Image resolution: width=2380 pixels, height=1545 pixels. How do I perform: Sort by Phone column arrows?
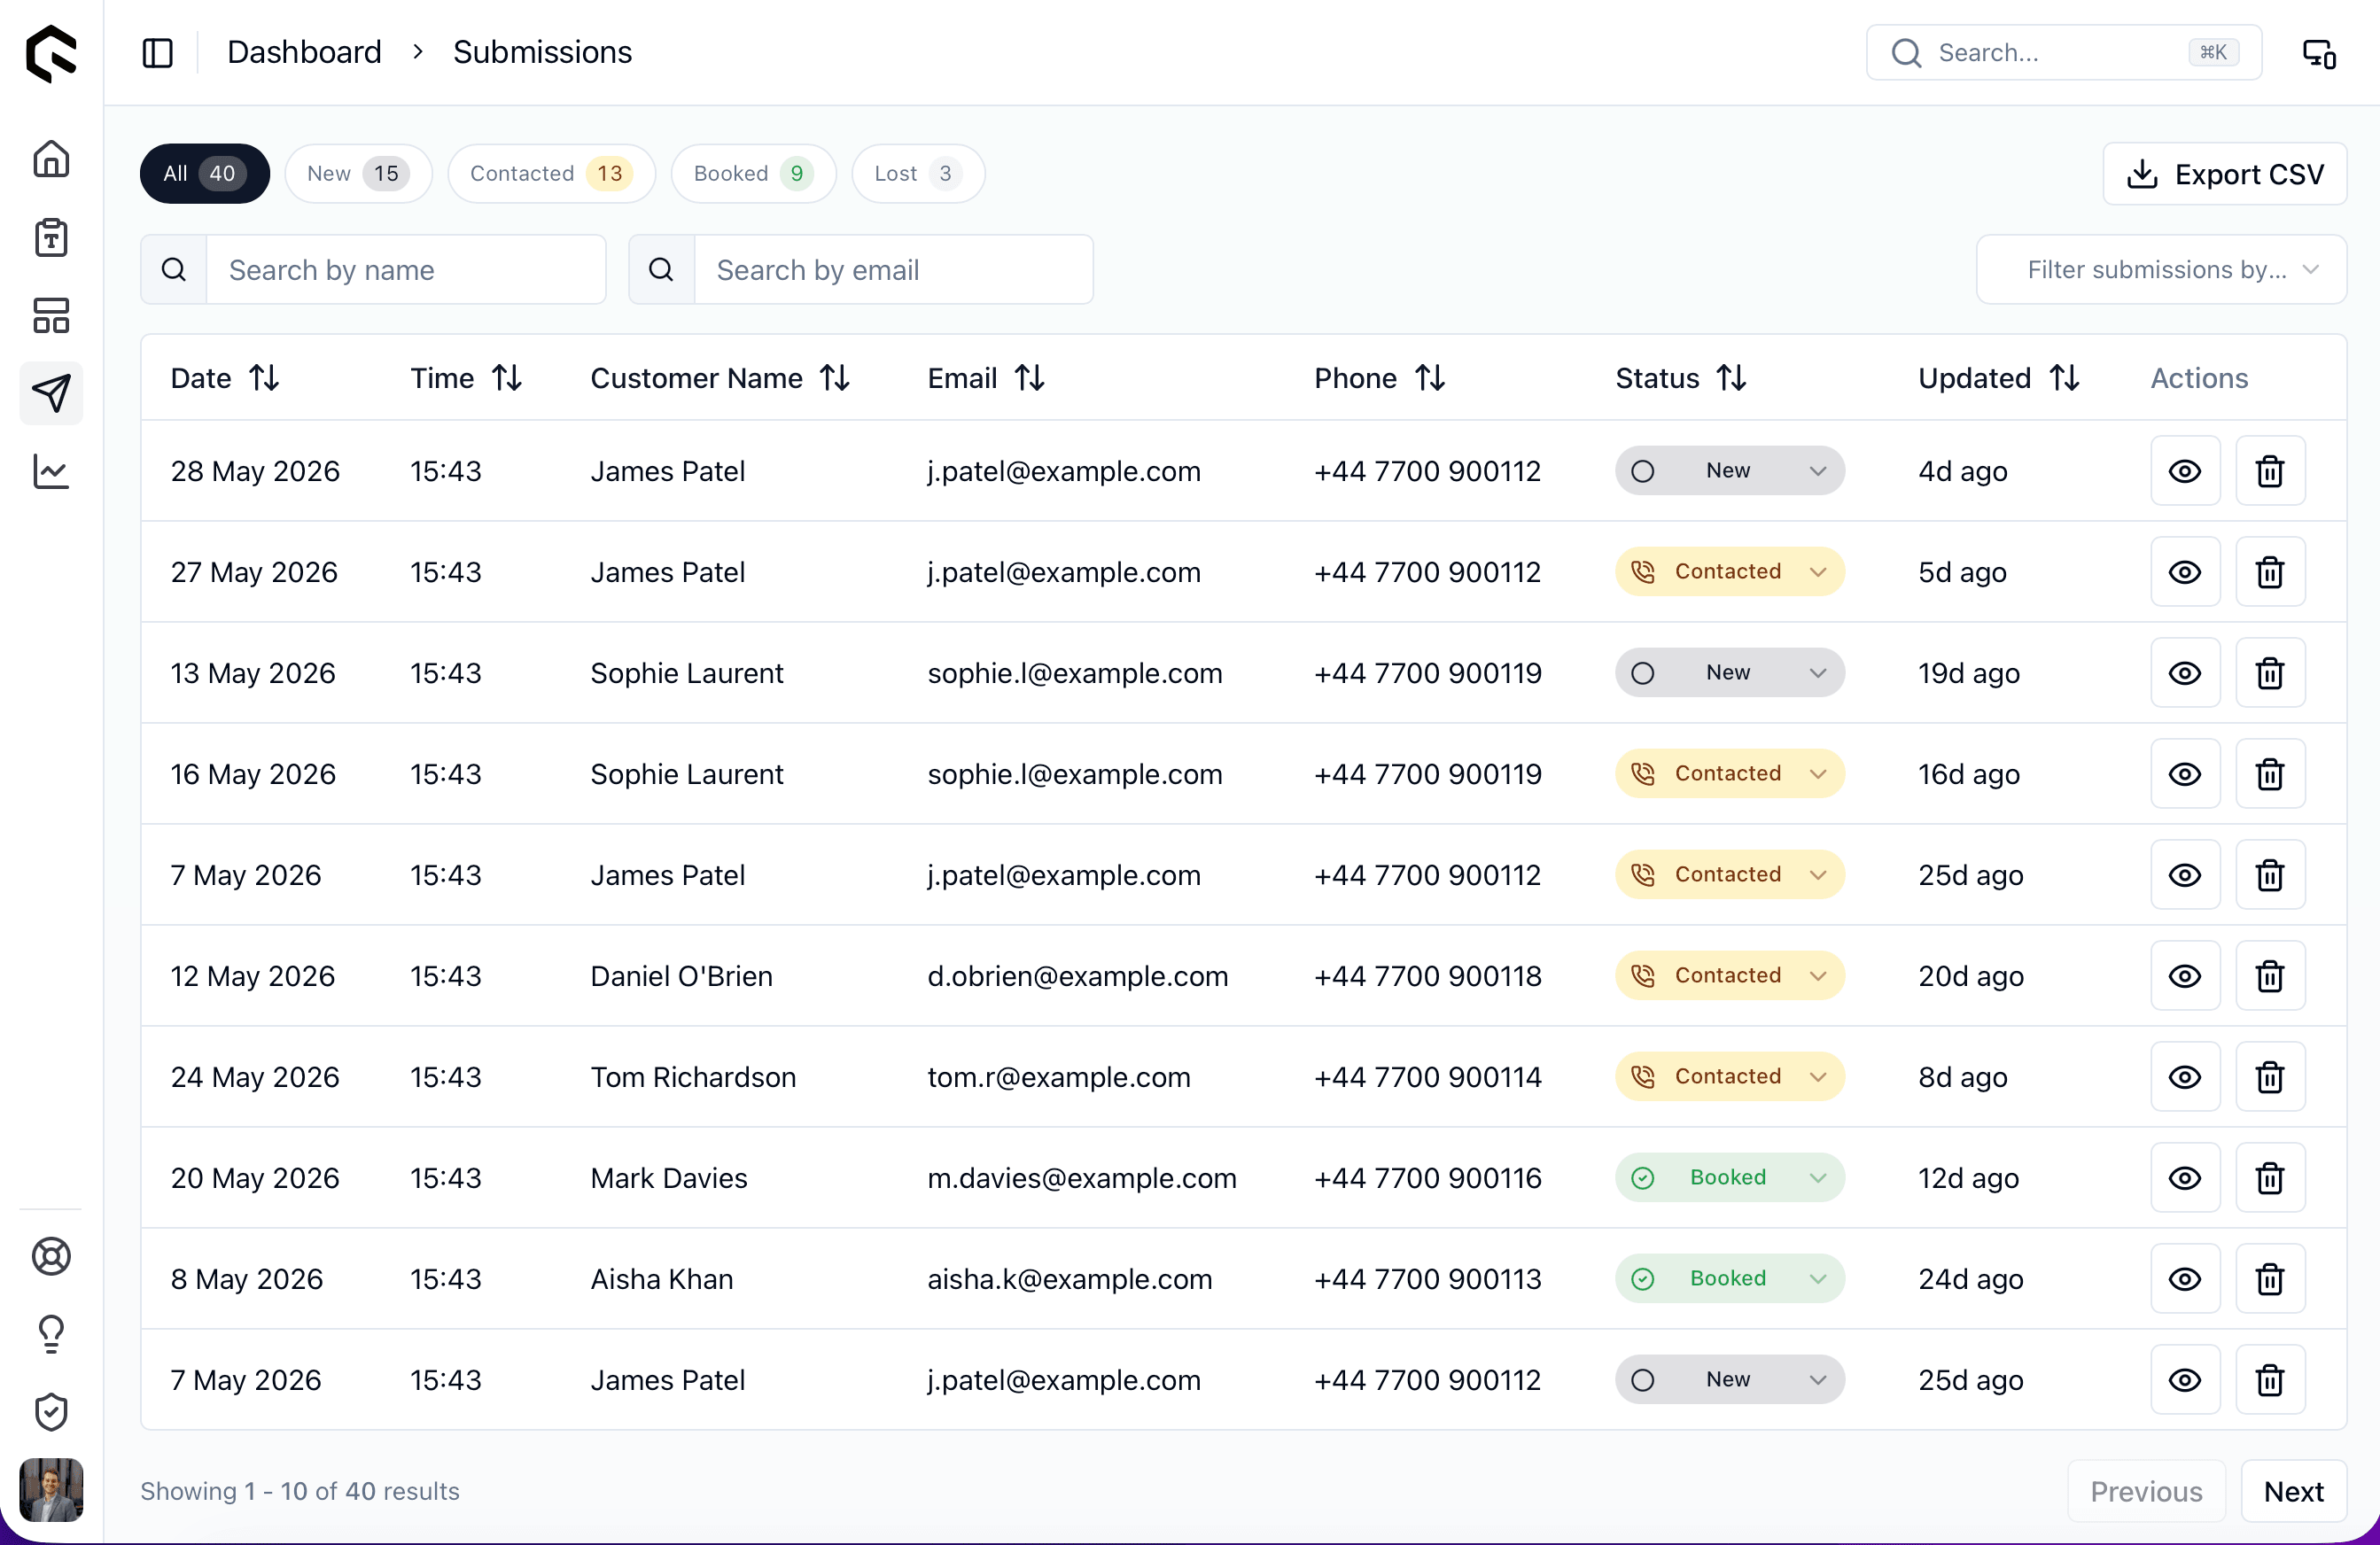click(x=1430, y=378)
